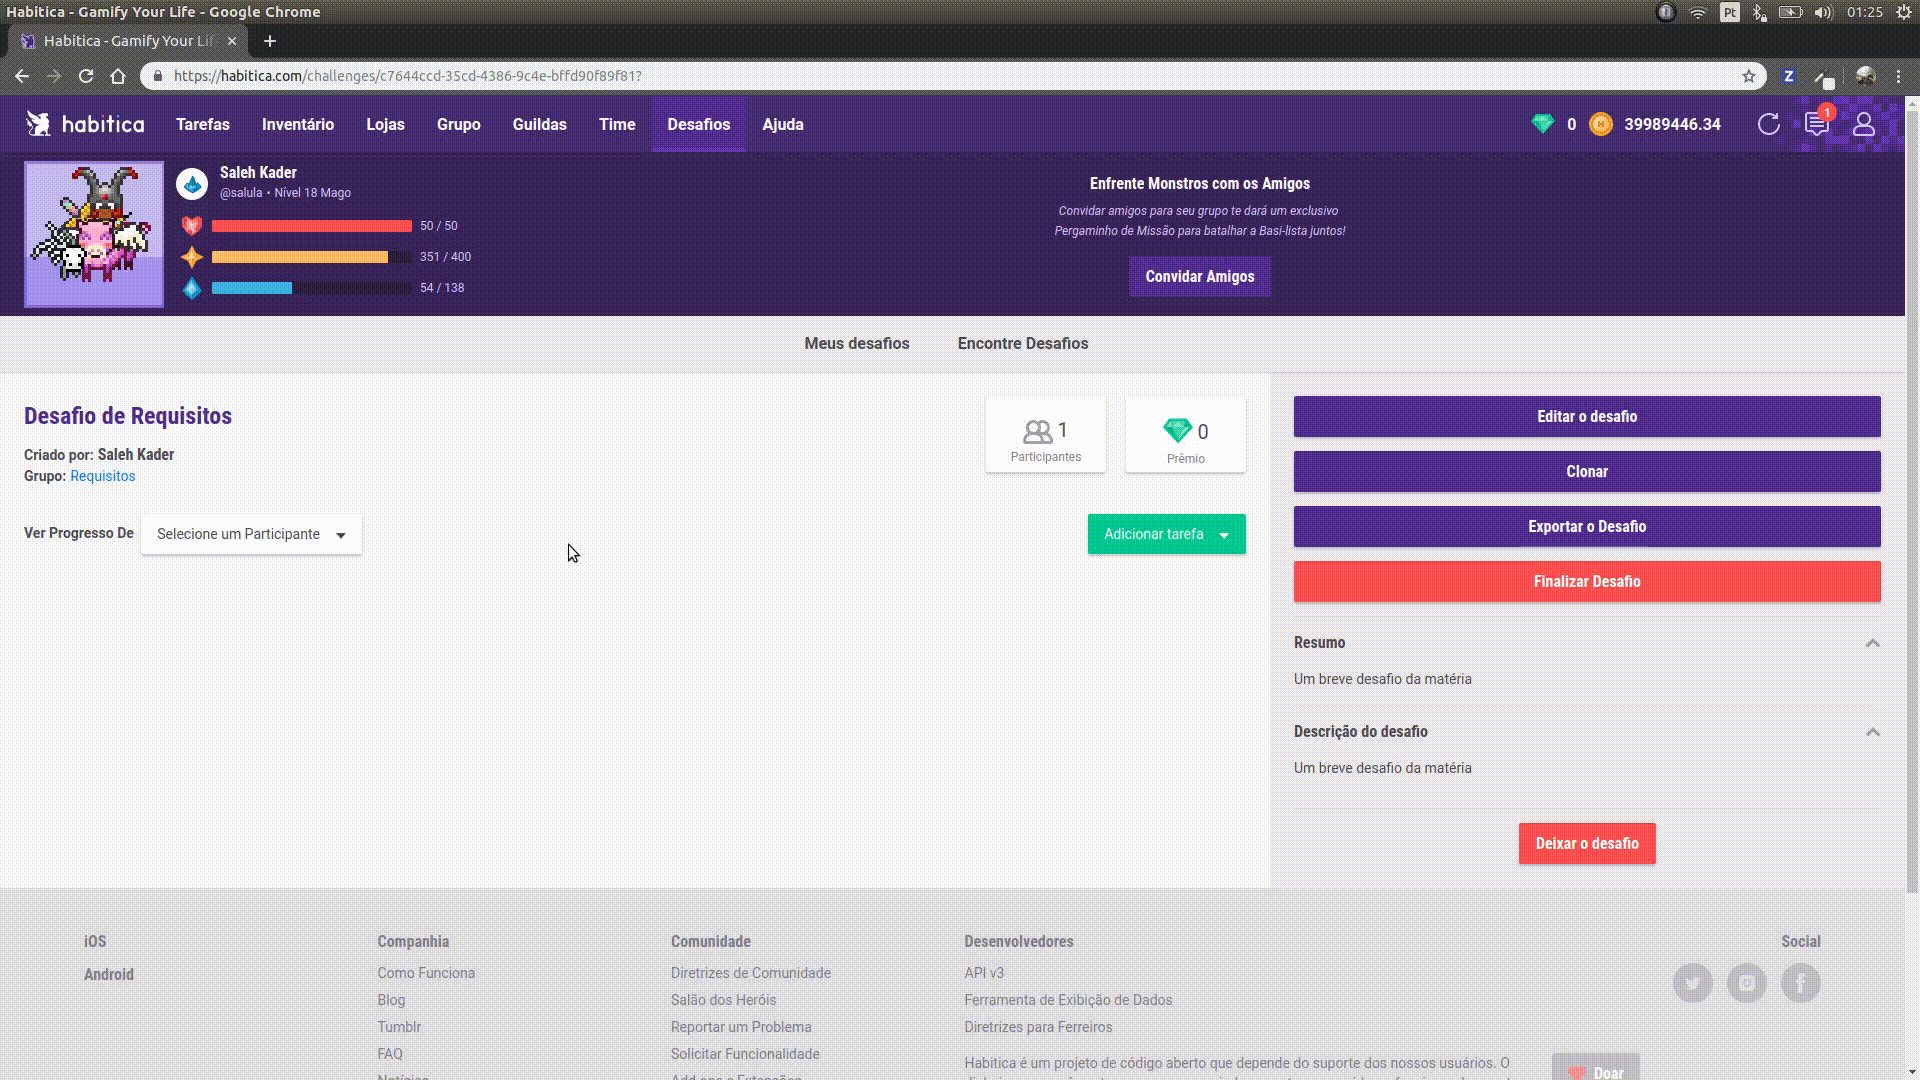Open Selecione um Participante dropdown
Screen dimensions: 1920x1080
coord(251,534)
